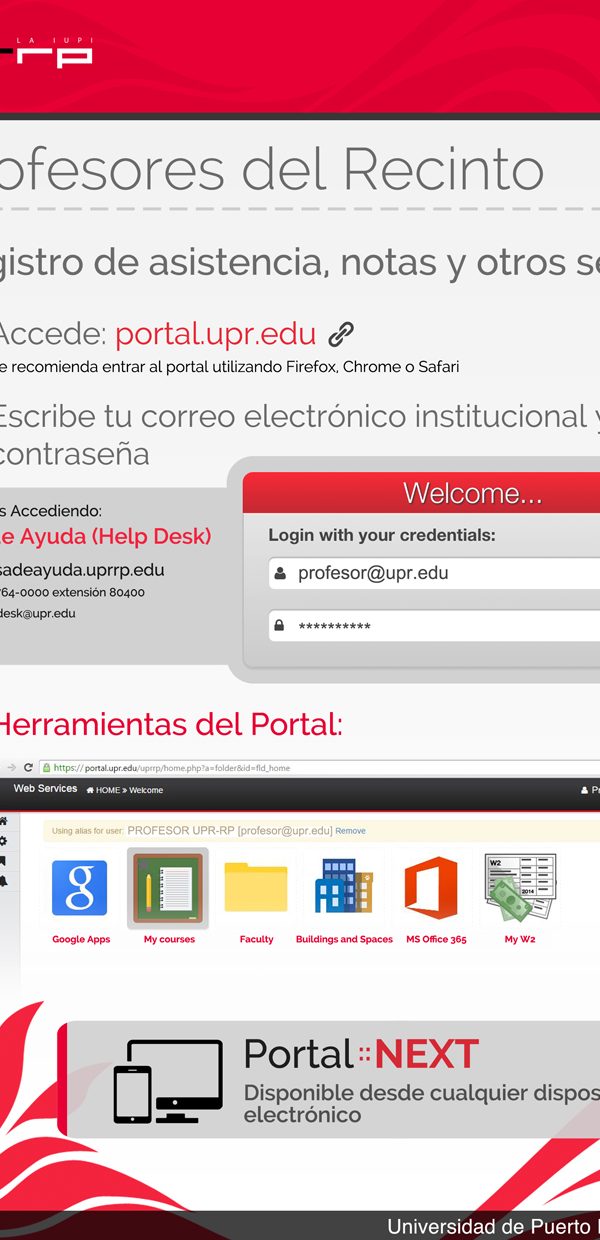Click the Welcome breadcrumb item
This screenshot has height=1240, width=600.
(146, 790)
